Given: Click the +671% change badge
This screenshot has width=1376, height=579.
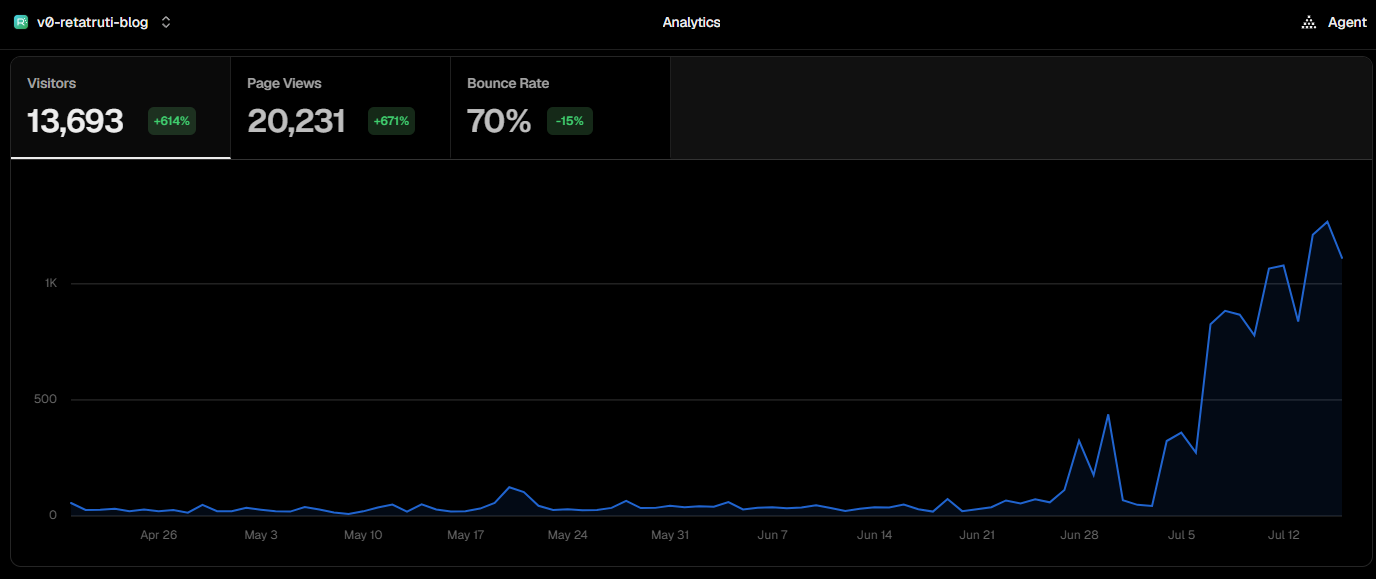Looking at the screenshot, I should coord(392,121).
